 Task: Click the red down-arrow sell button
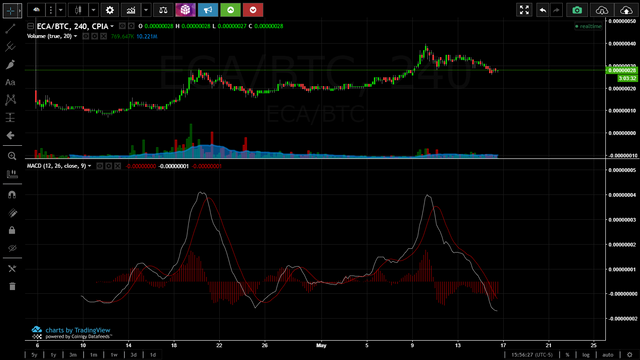click(253, 10)
